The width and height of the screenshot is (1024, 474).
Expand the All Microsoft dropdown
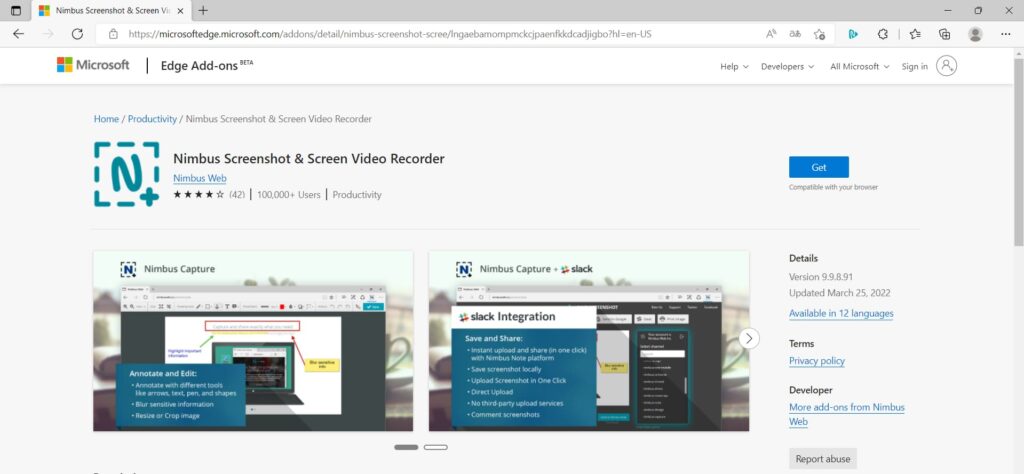859,67
